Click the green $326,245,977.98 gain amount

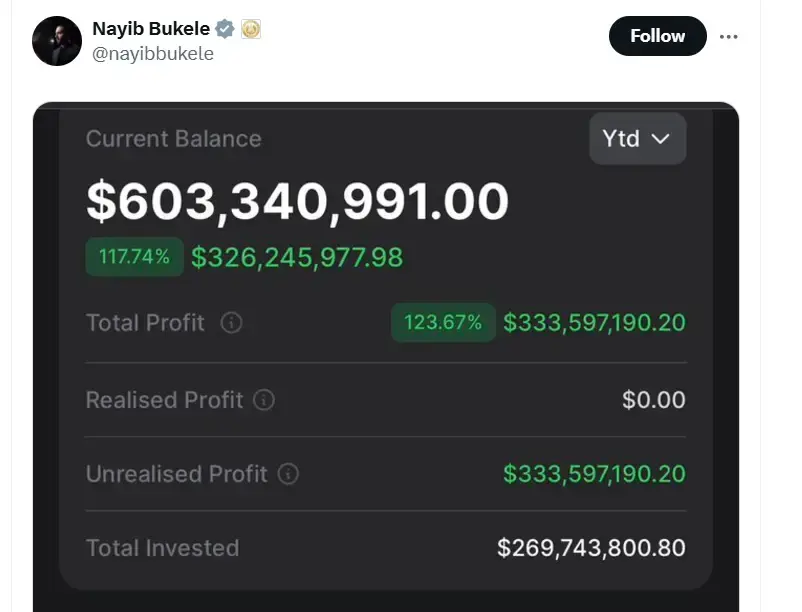click(297, 258)
